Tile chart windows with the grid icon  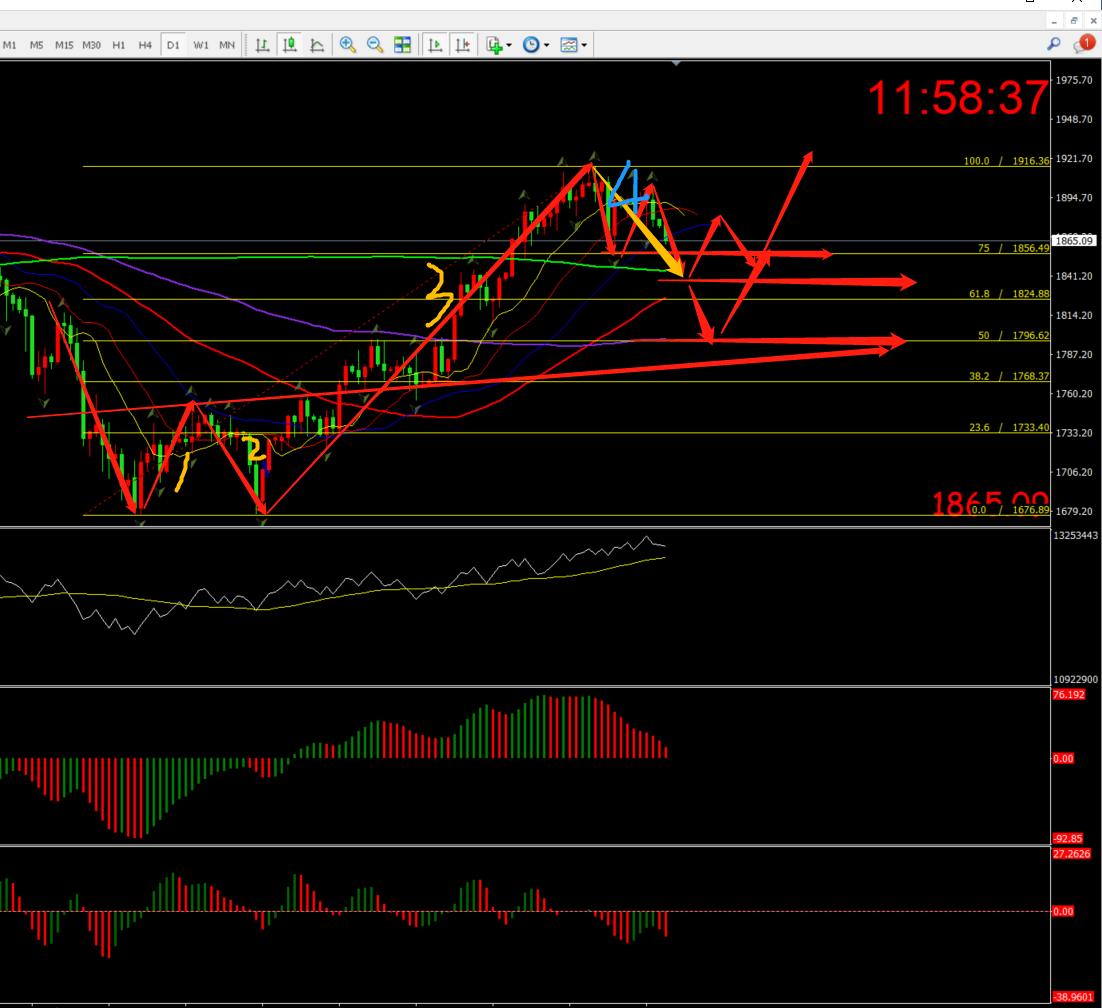[x=402, y=45]
